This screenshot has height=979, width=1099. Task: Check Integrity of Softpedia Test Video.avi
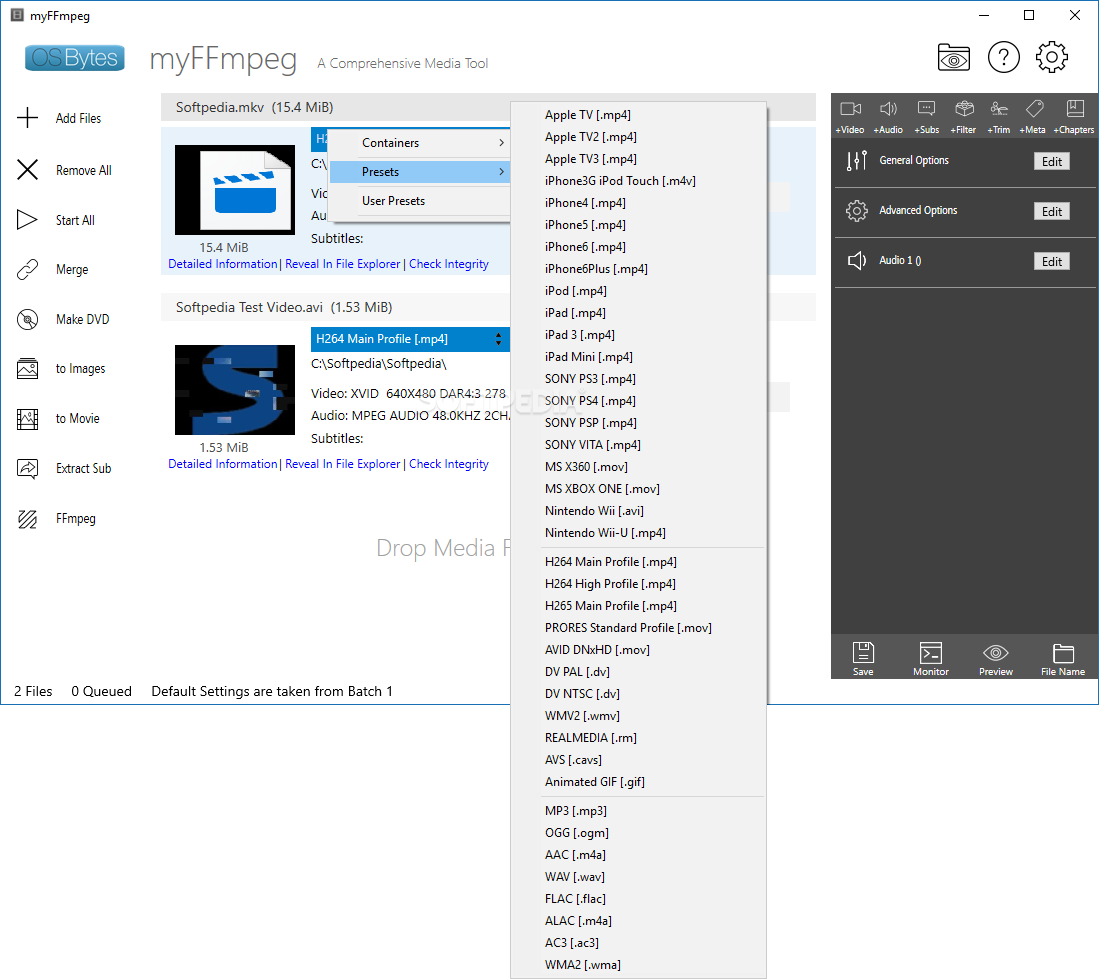[x=449, y=464]
